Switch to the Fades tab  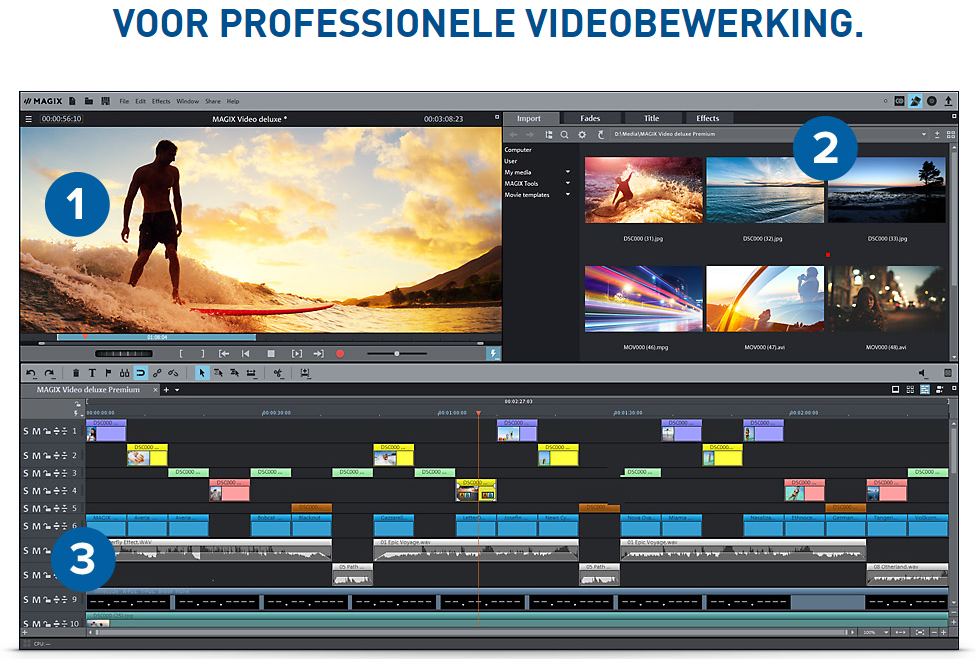590,118
